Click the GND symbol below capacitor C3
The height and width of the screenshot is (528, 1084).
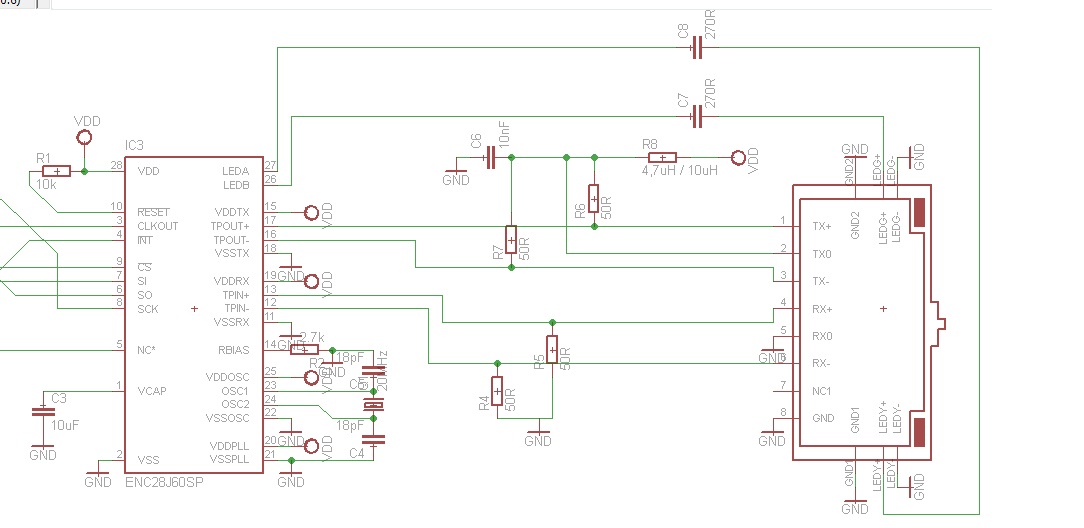[x=43, y=453]
